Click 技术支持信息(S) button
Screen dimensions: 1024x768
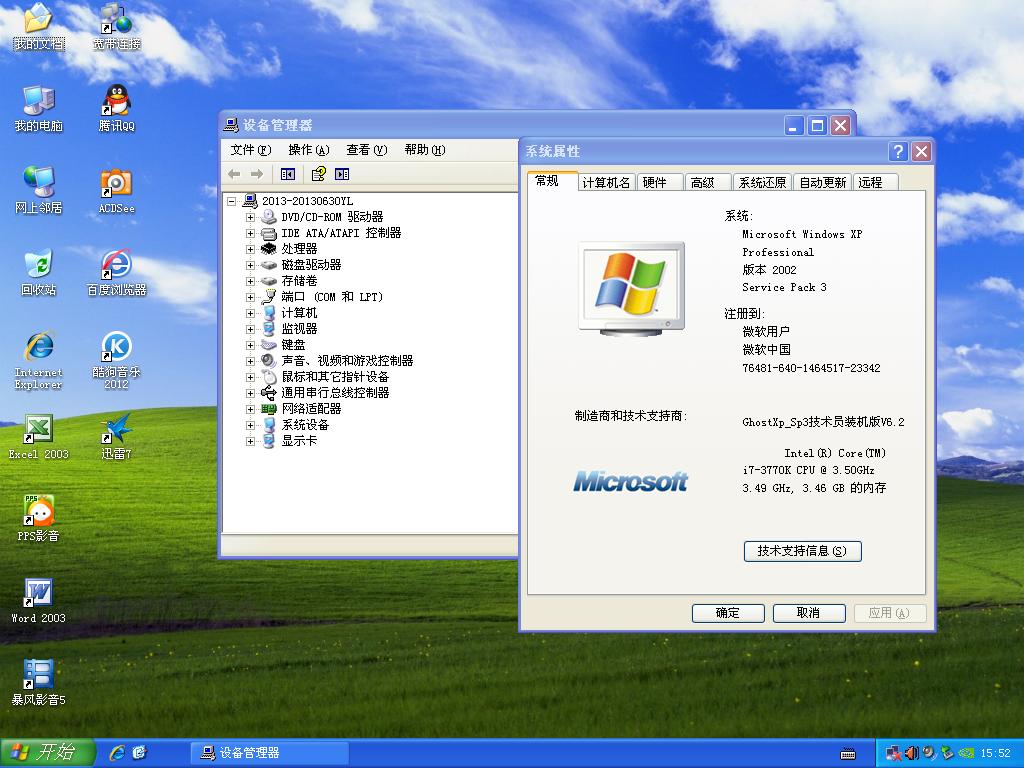pos(803,551)
